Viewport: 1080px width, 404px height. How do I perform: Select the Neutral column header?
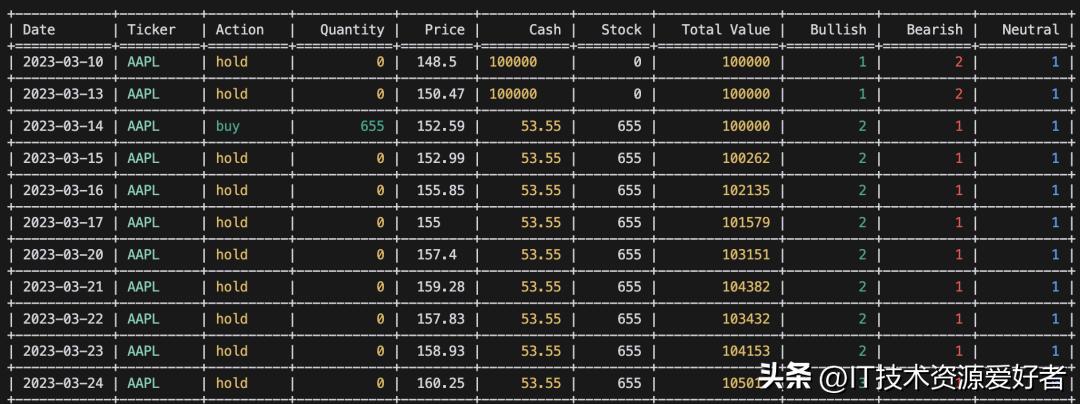1030,29
